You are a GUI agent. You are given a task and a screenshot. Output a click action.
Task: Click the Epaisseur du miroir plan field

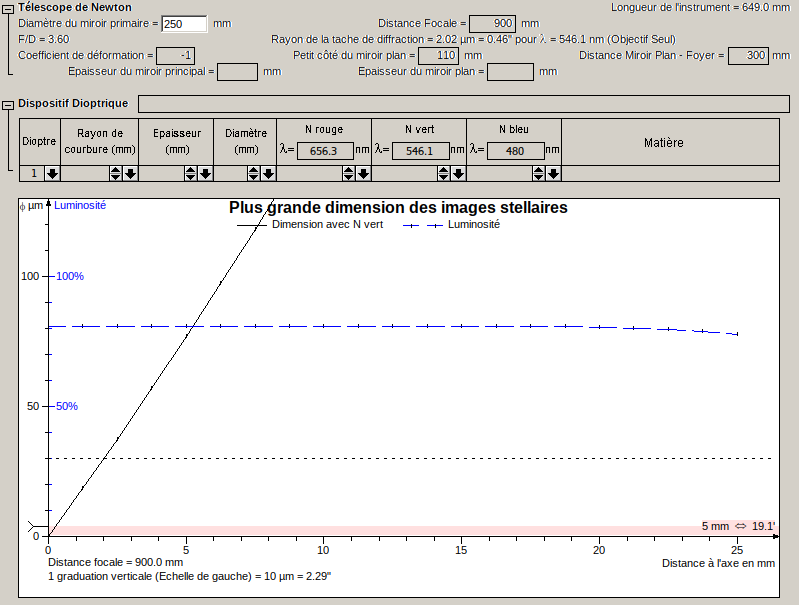(x=511, y=72)
